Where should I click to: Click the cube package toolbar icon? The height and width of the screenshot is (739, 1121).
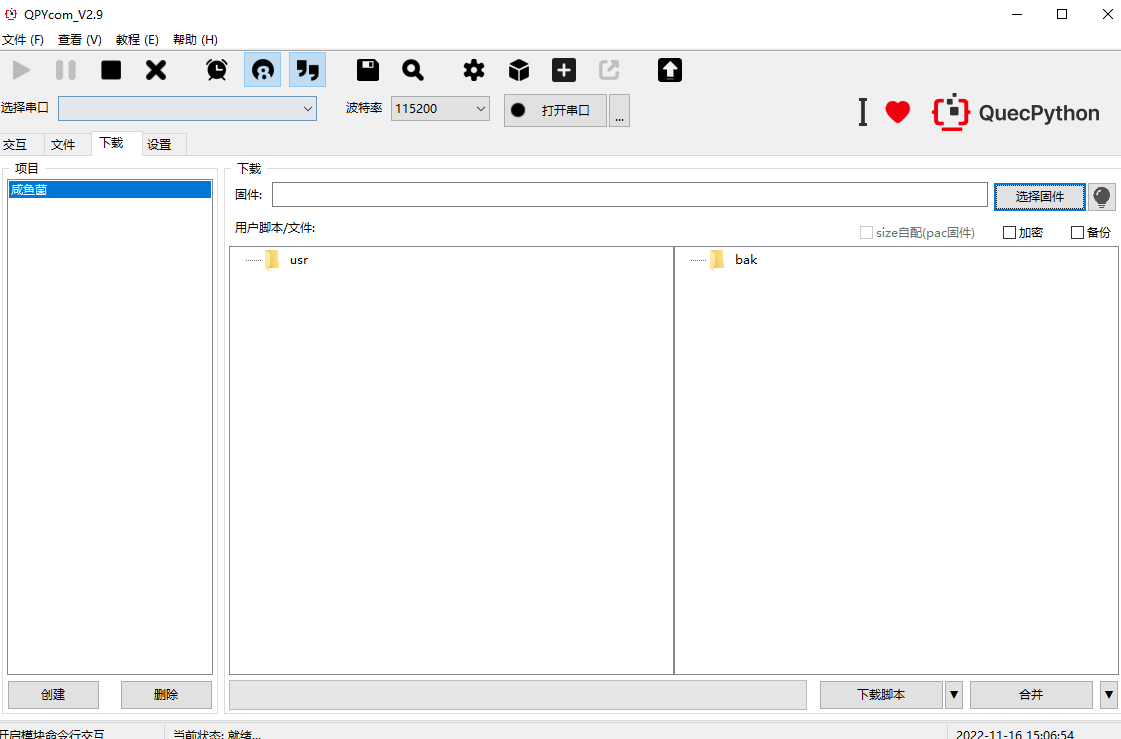519,70
